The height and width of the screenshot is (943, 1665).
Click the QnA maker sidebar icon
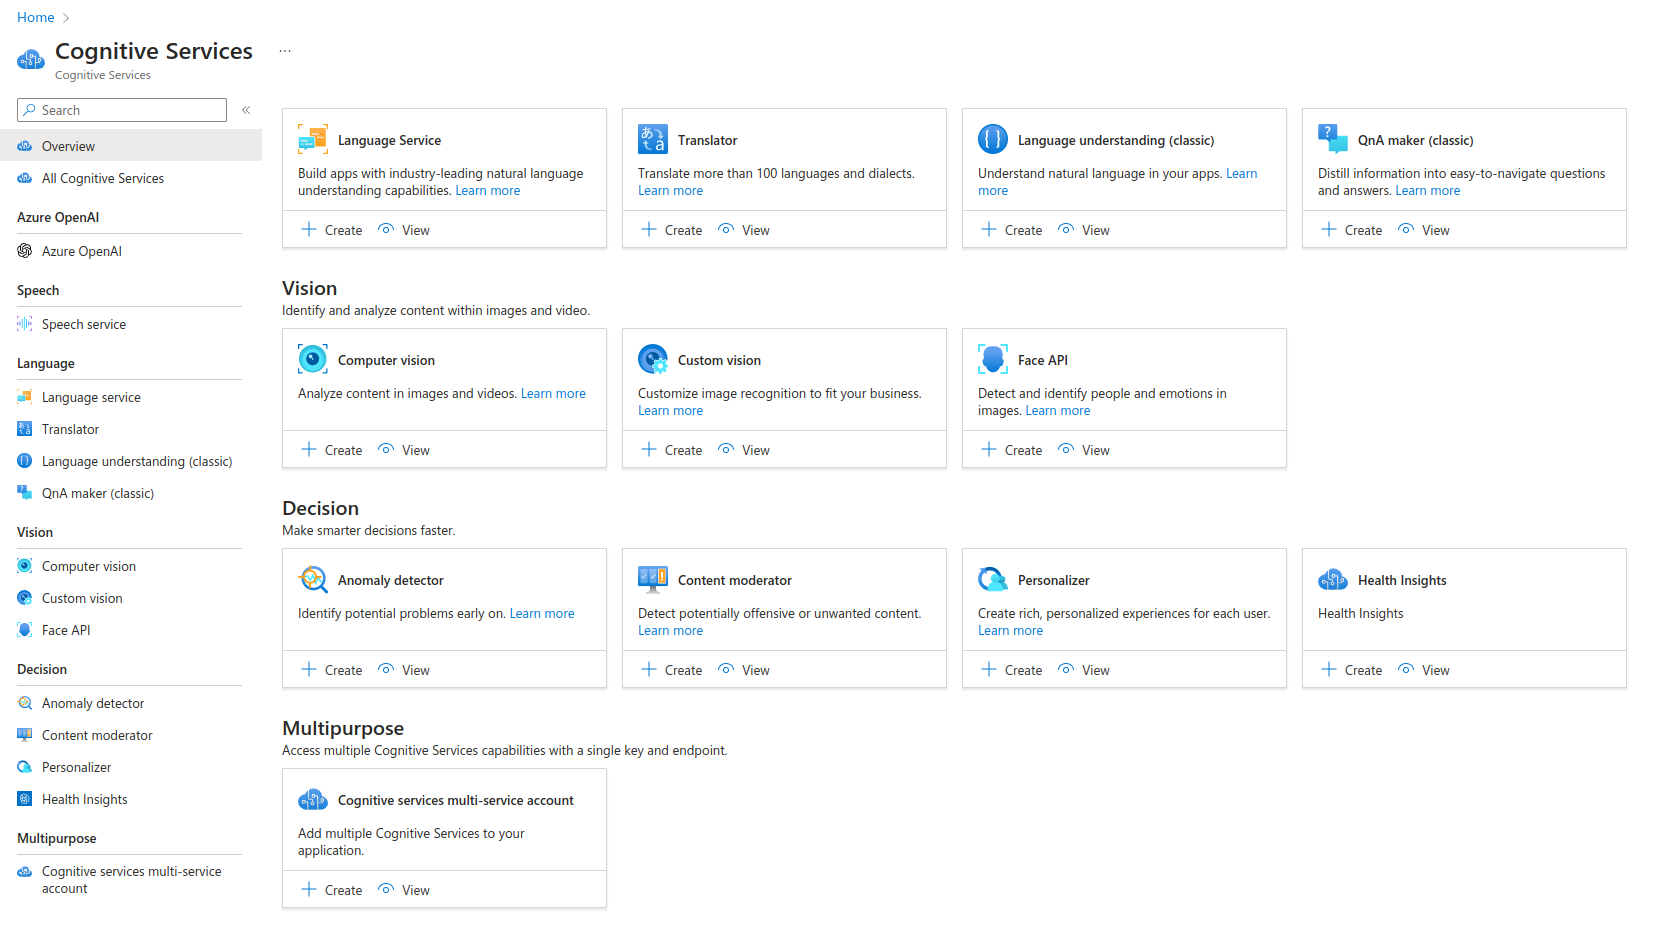[x=25, y=493]
